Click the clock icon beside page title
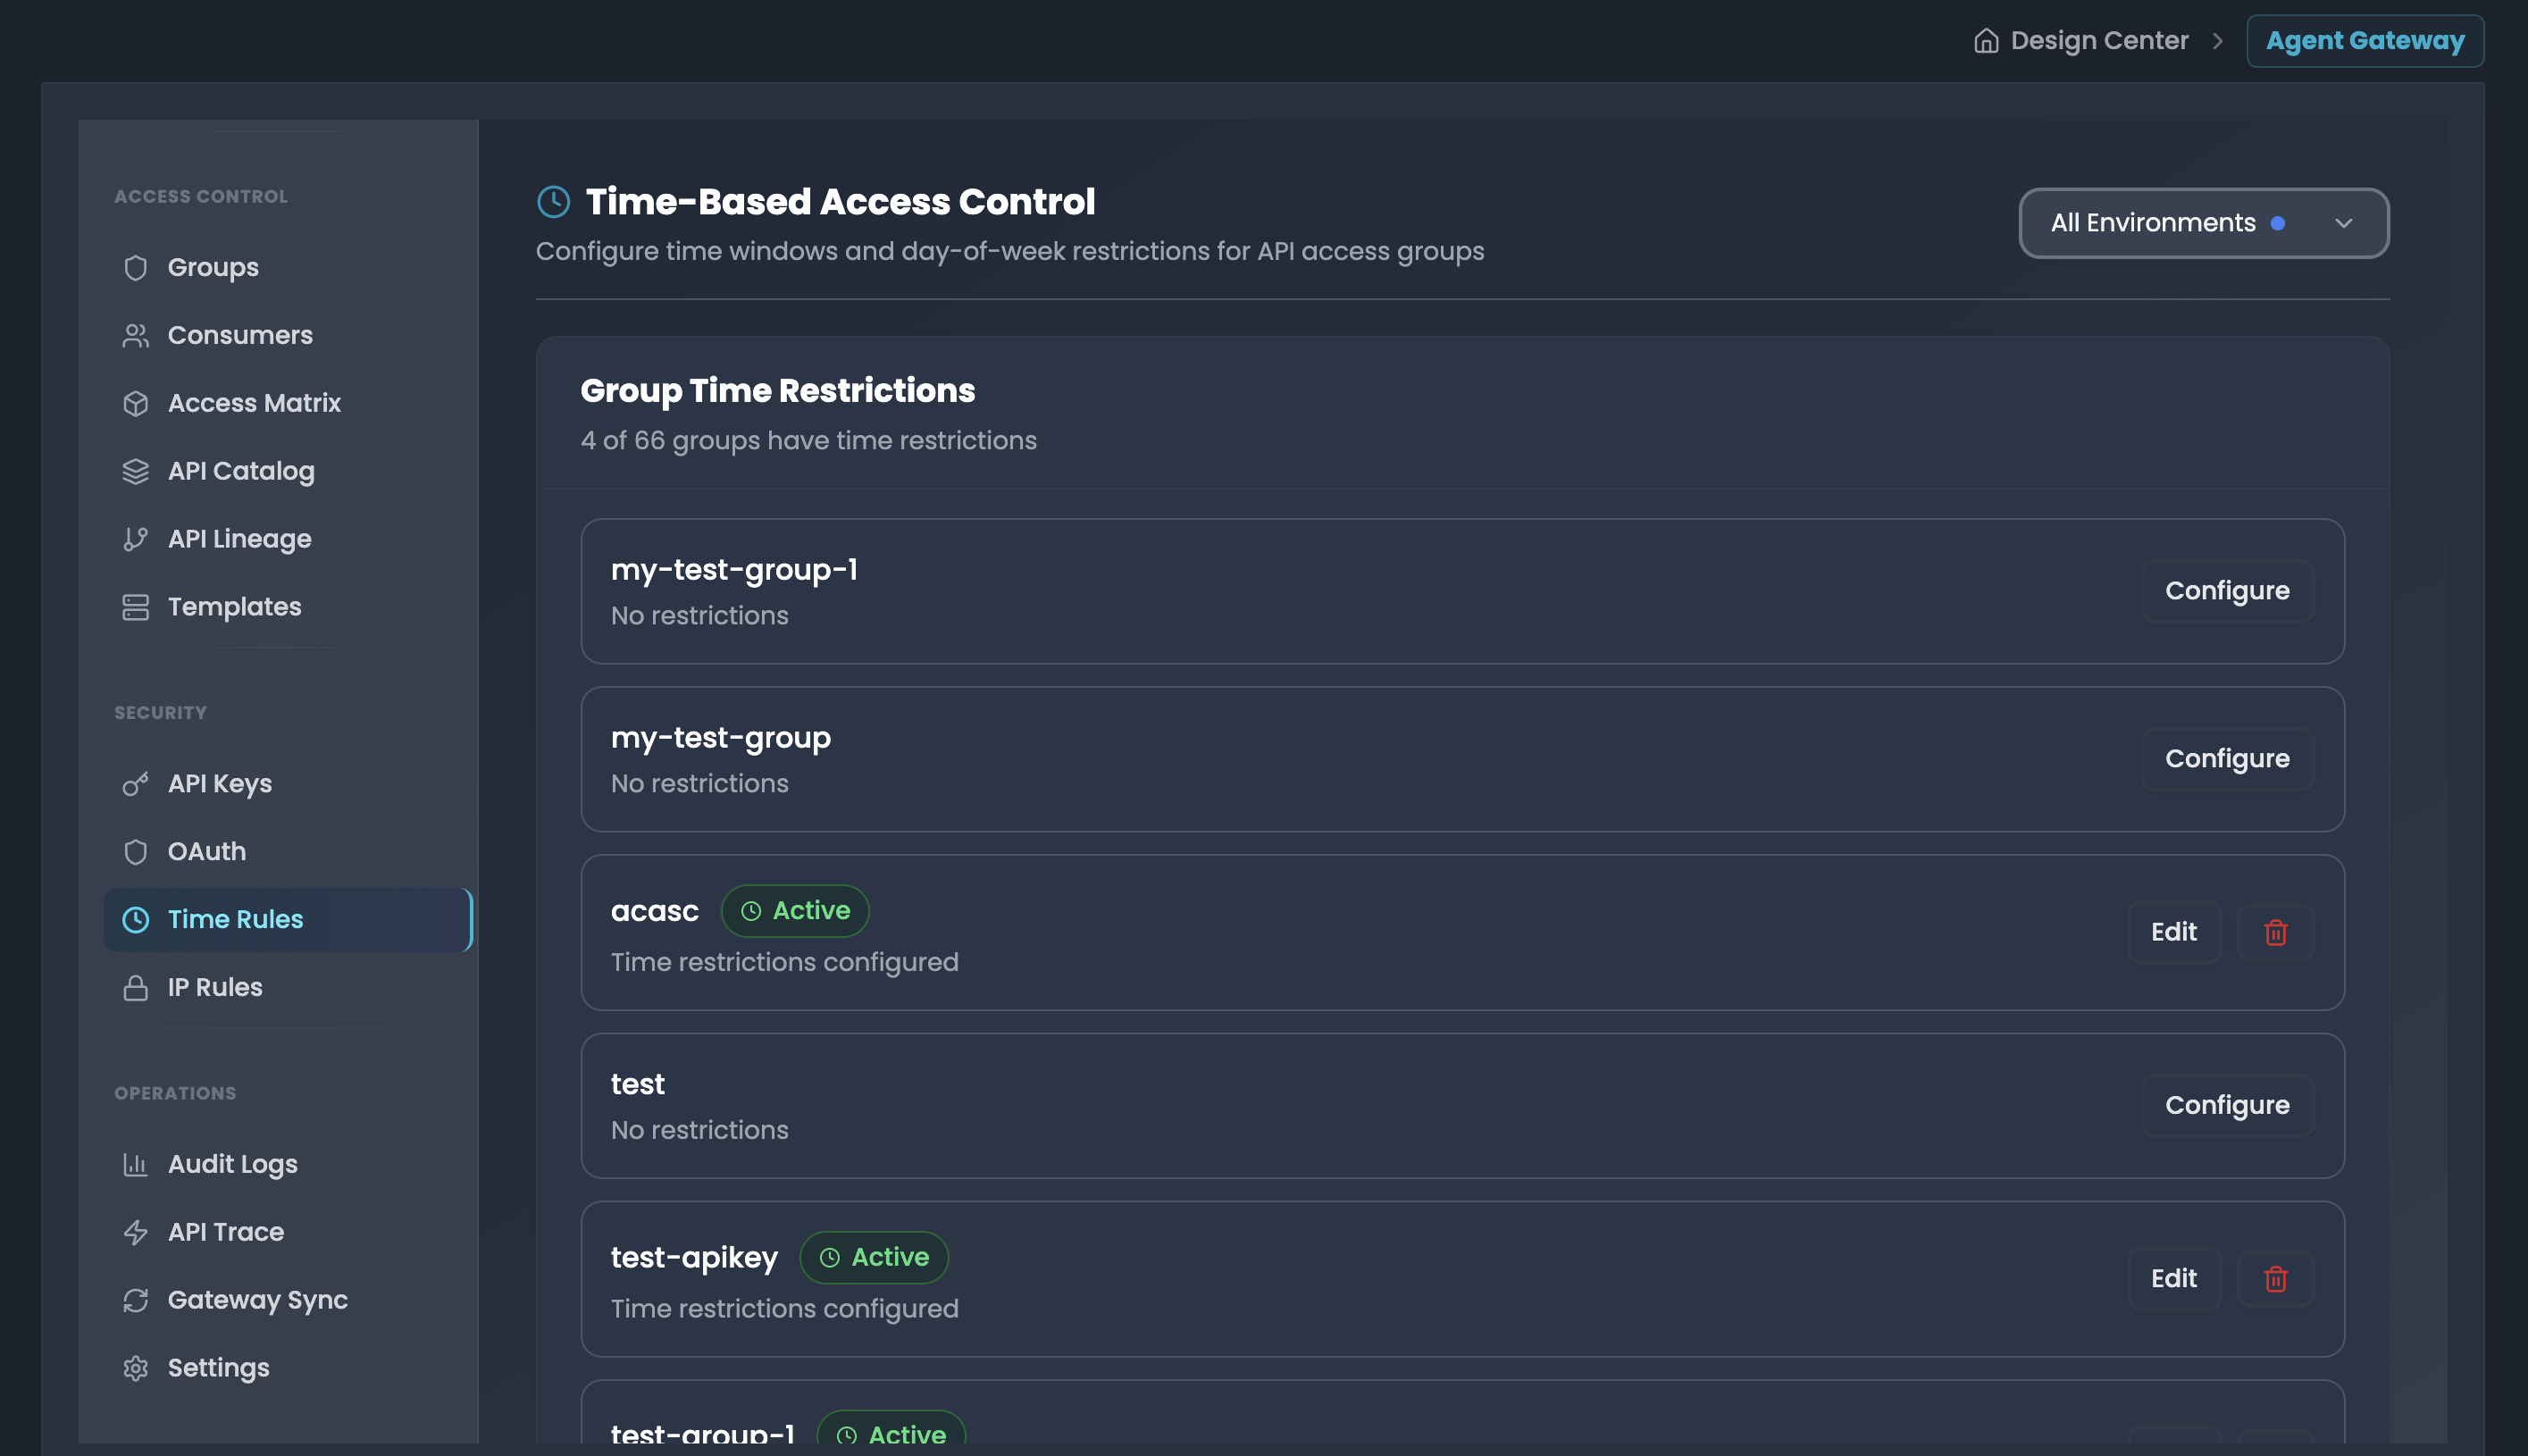2528x1456 pixels. tap(553, 202)
